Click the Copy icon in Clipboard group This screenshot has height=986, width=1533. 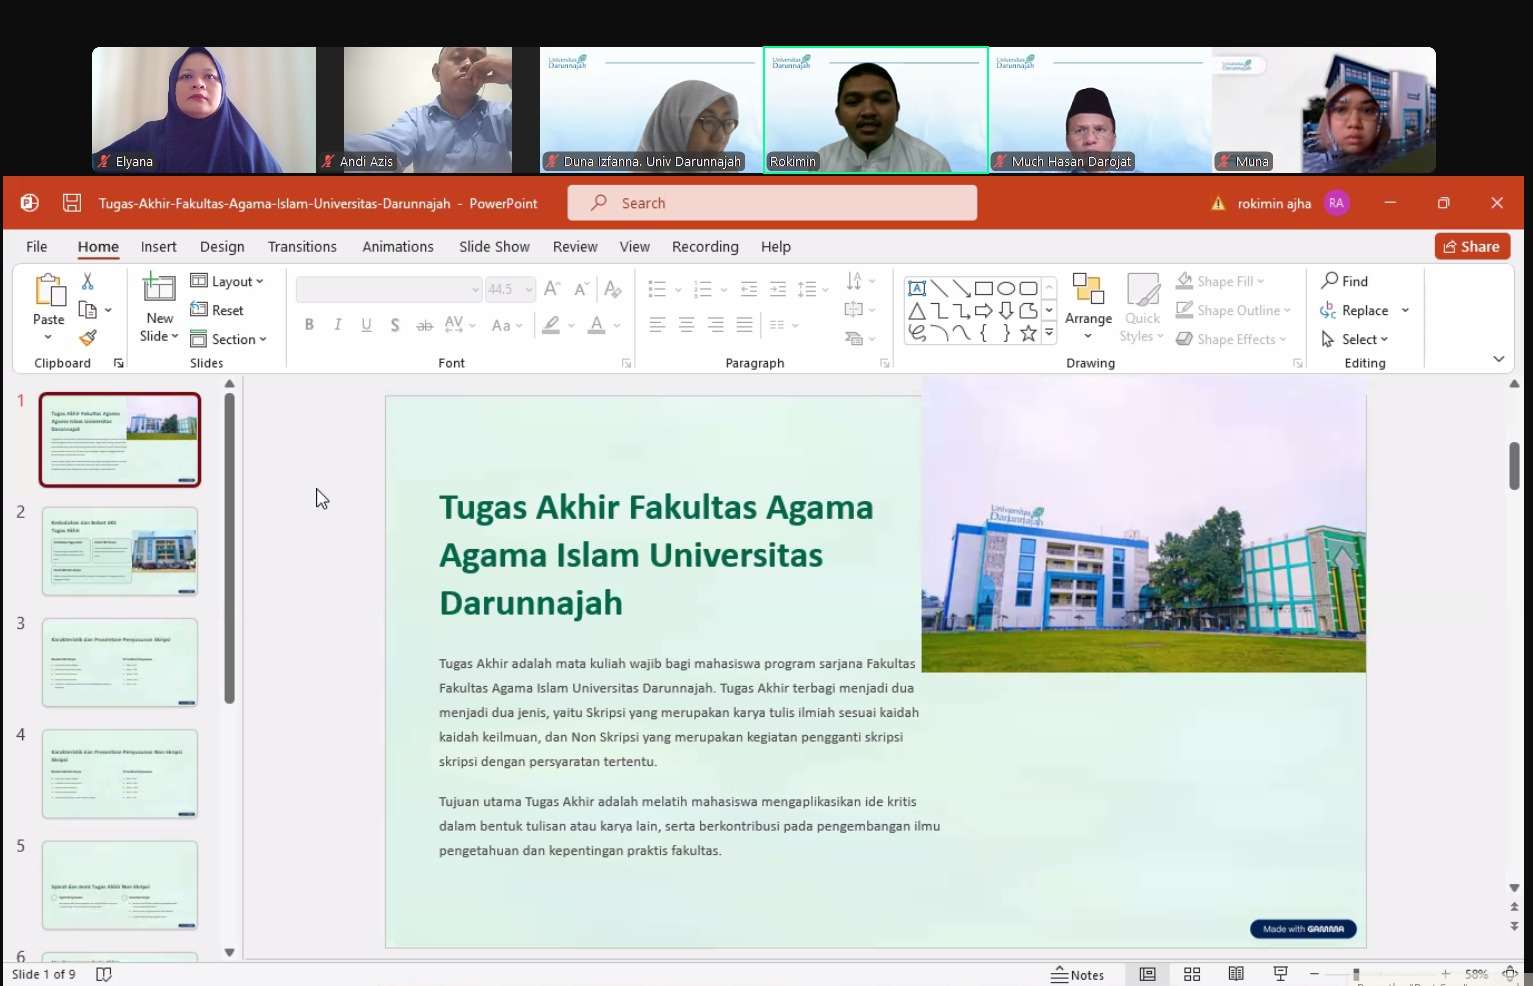coord(88,310)
